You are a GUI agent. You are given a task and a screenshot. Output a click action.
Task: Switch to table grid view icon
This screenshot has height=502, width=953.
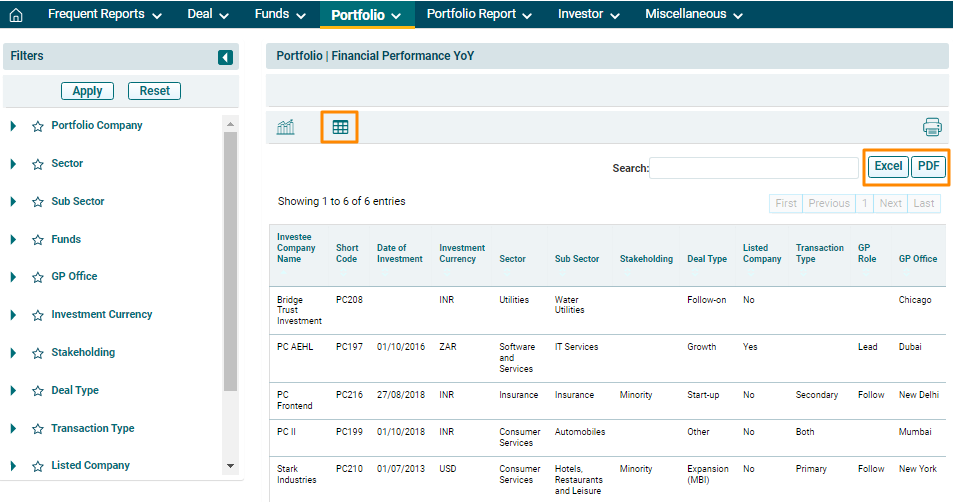click(x=340, y=127)
